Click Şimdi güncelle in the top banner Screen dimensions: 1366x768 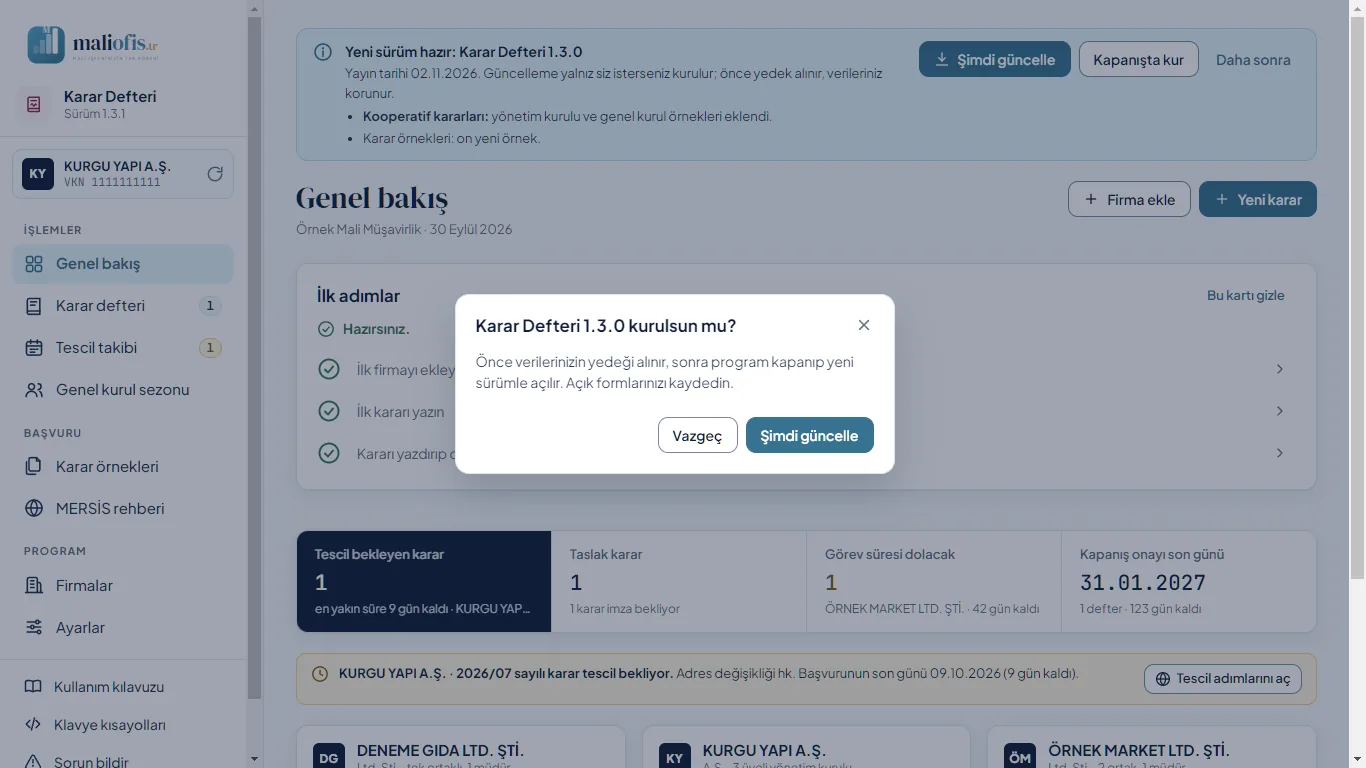995,60
